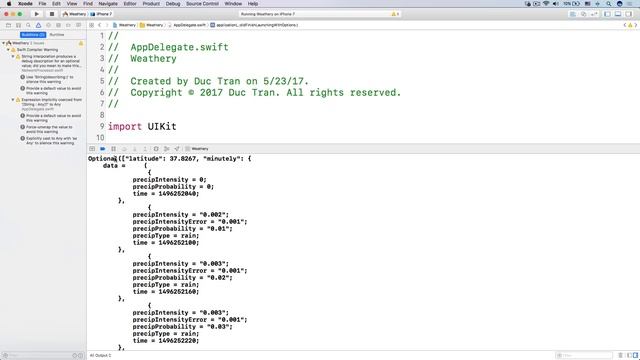
Task: Choose the iPhone 7 destination
Action: tap(101, 14)
